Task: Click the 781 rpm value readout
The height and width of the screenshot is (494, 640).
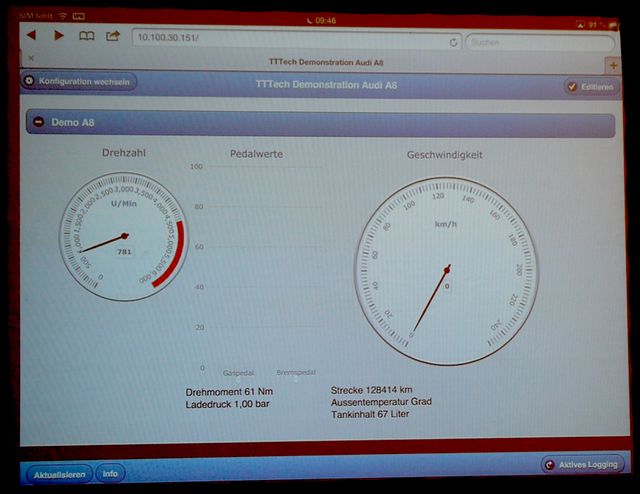Action: click(x=124, y=252)
